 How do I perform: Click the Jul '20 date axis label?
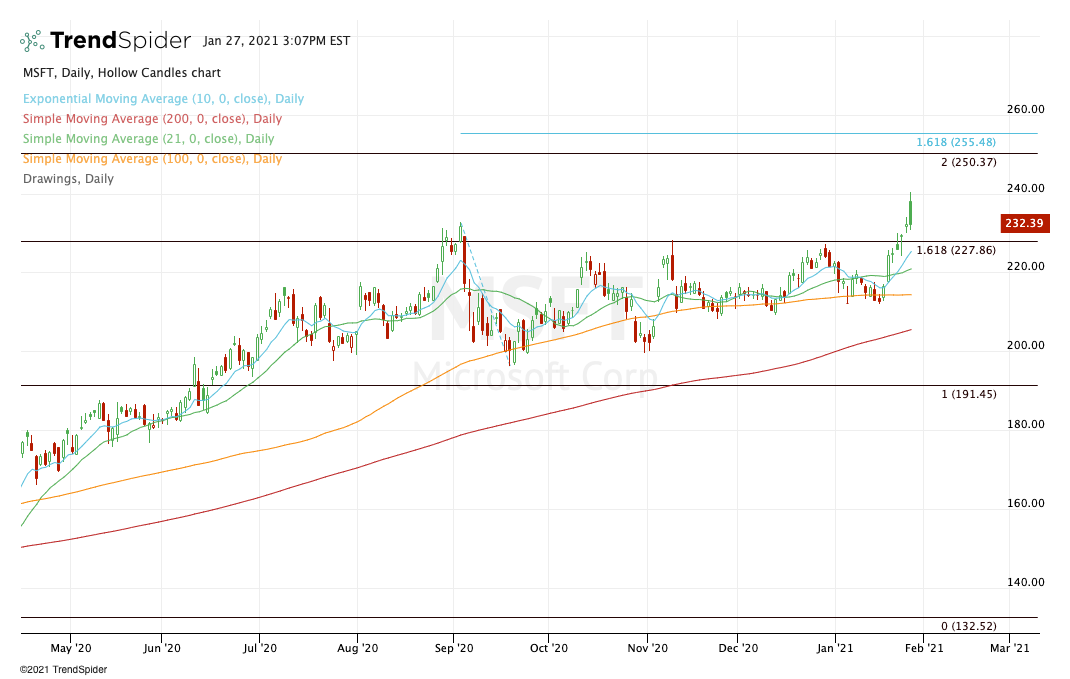click(260, 648)
